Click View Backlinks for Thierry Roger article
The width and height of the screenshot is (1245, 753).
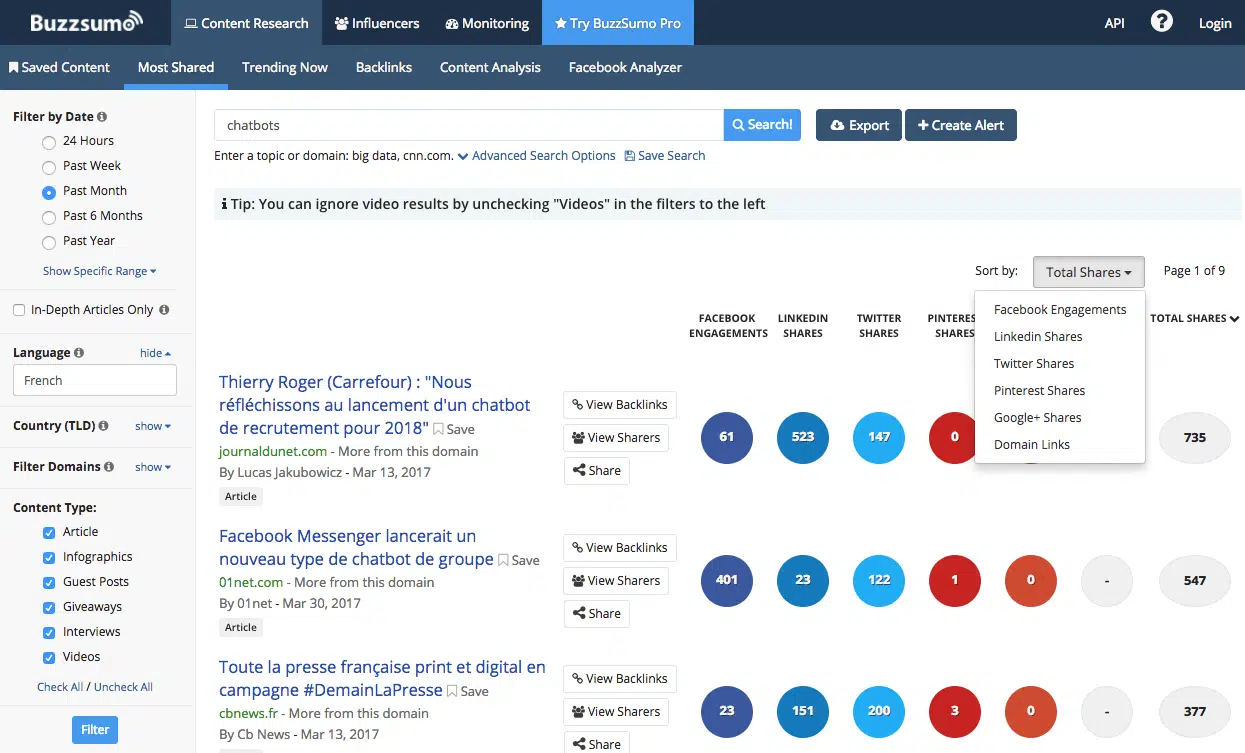[x=619, y=405]
